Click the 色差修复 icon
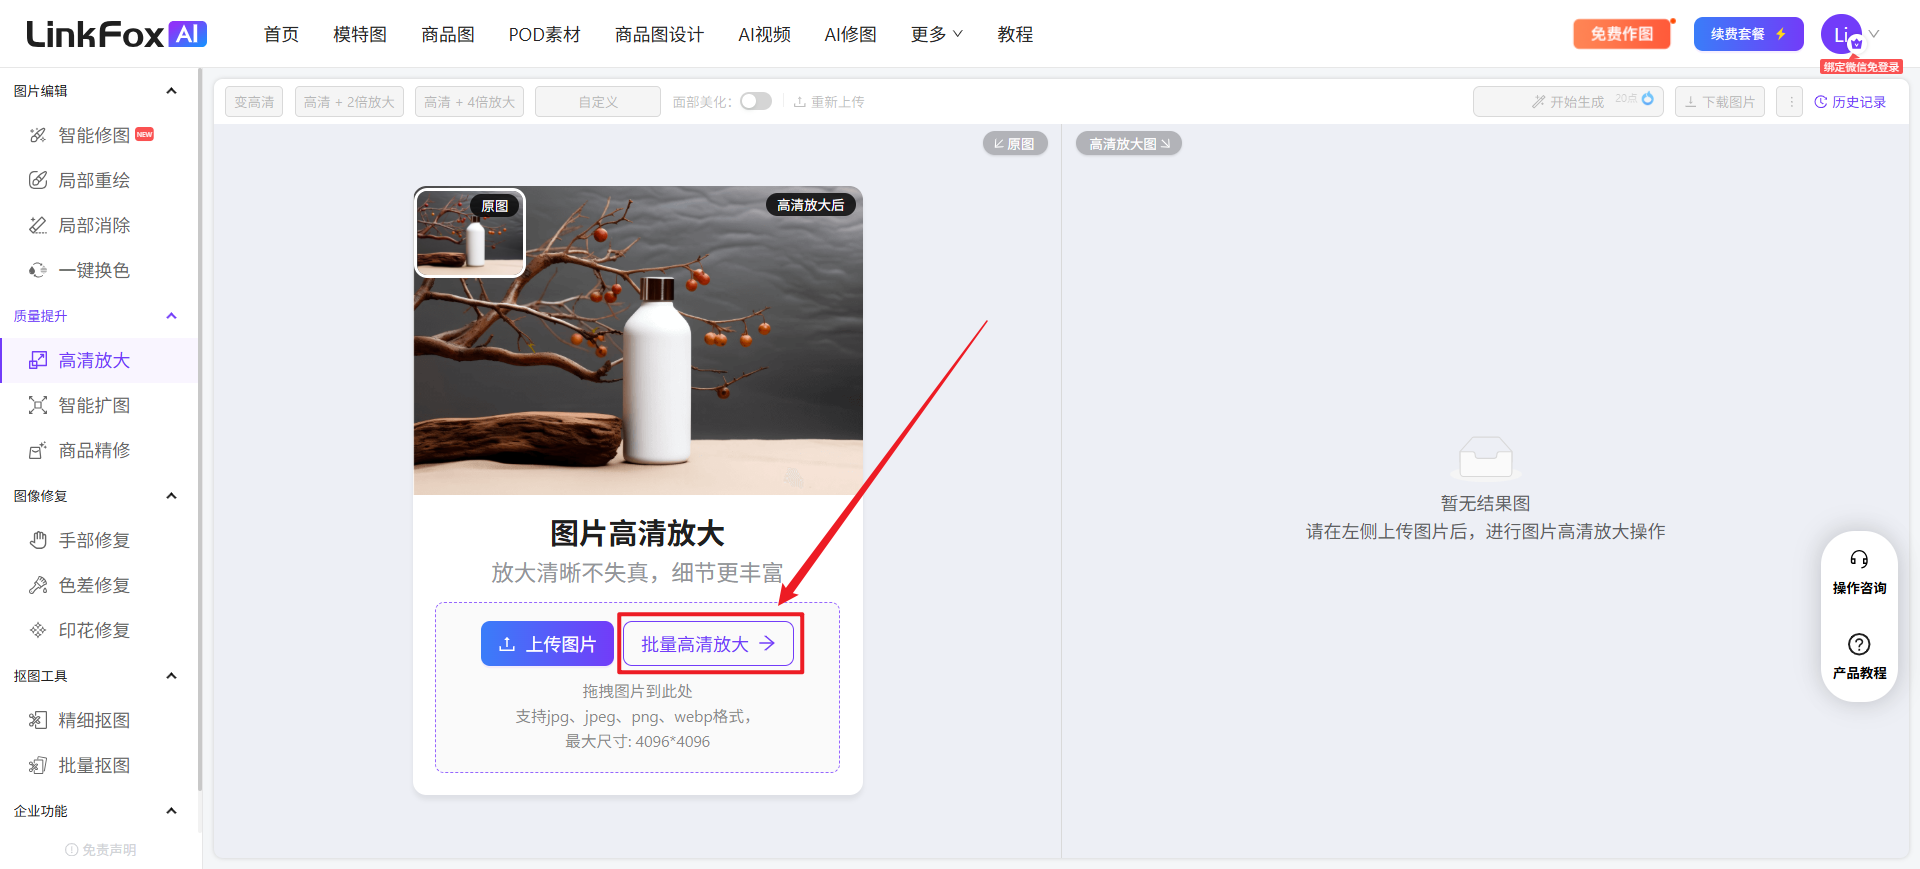The width and height of the screenshot is (1920, 869). [x=38, y=585]
